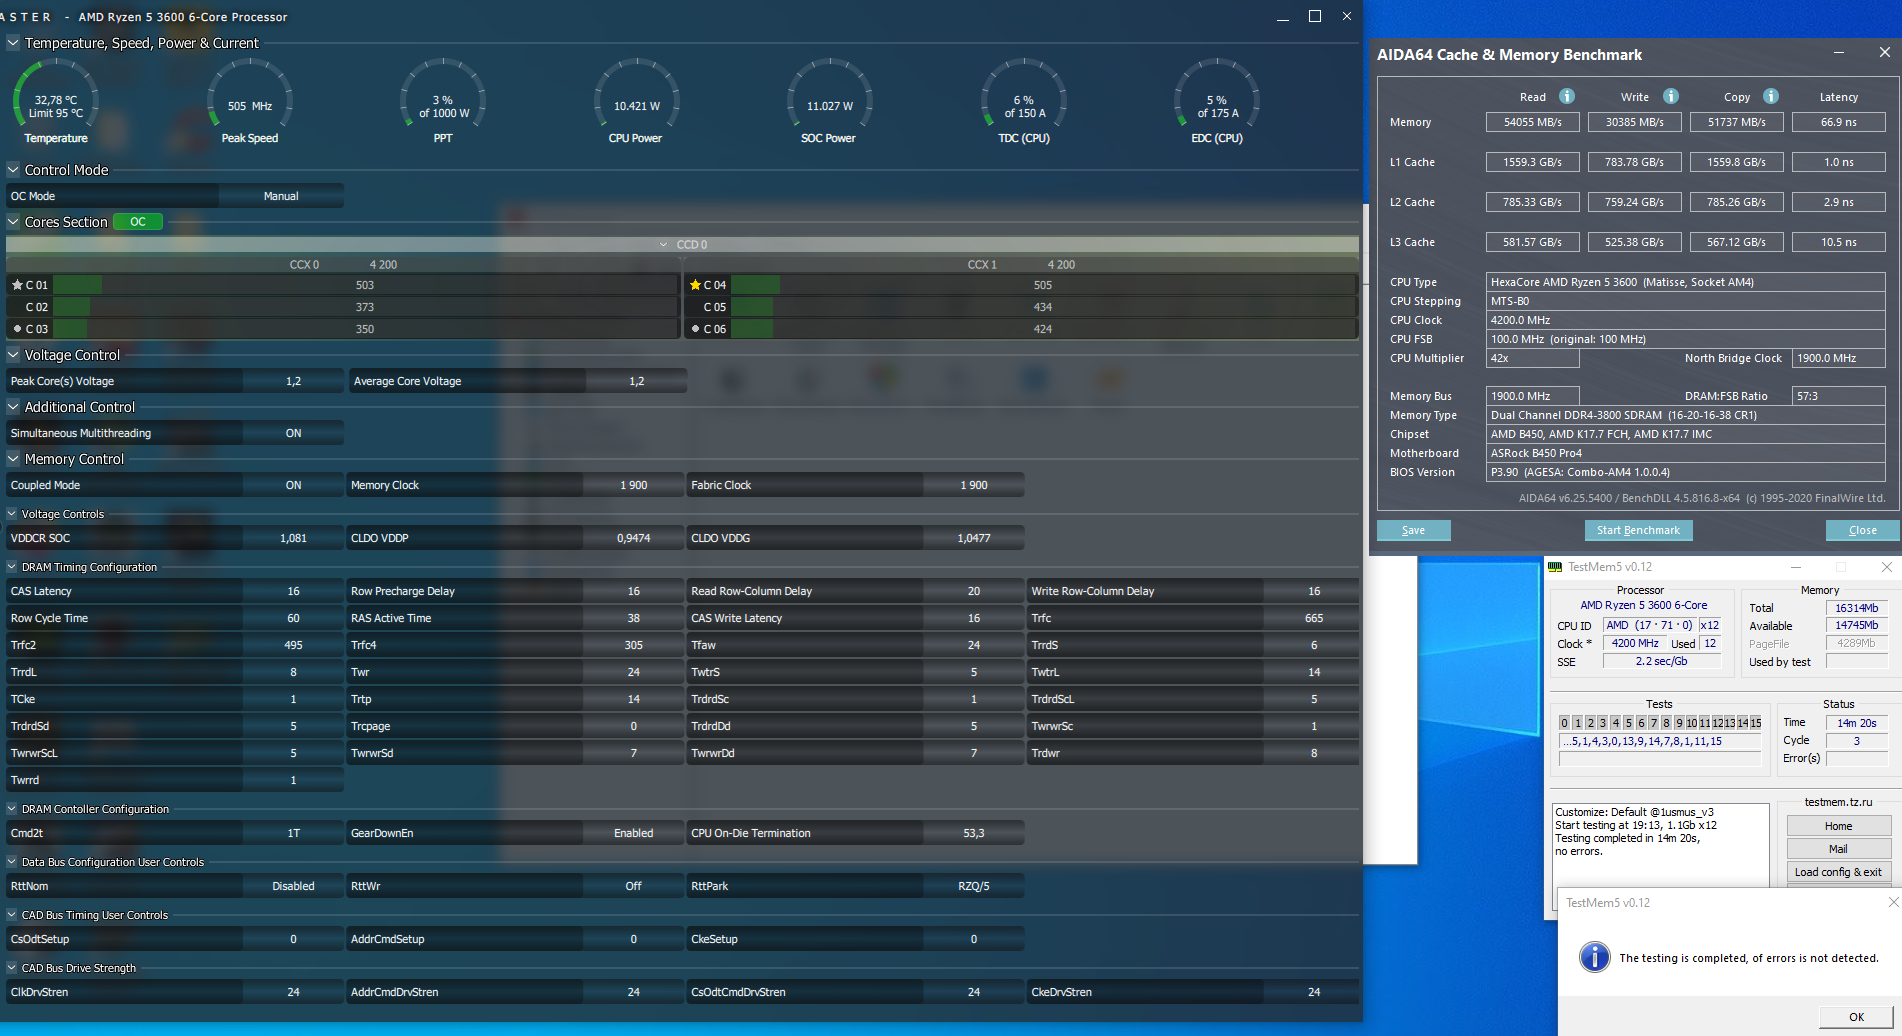Click the Copy info icon in AIDA64

[x=1771, y=96]
